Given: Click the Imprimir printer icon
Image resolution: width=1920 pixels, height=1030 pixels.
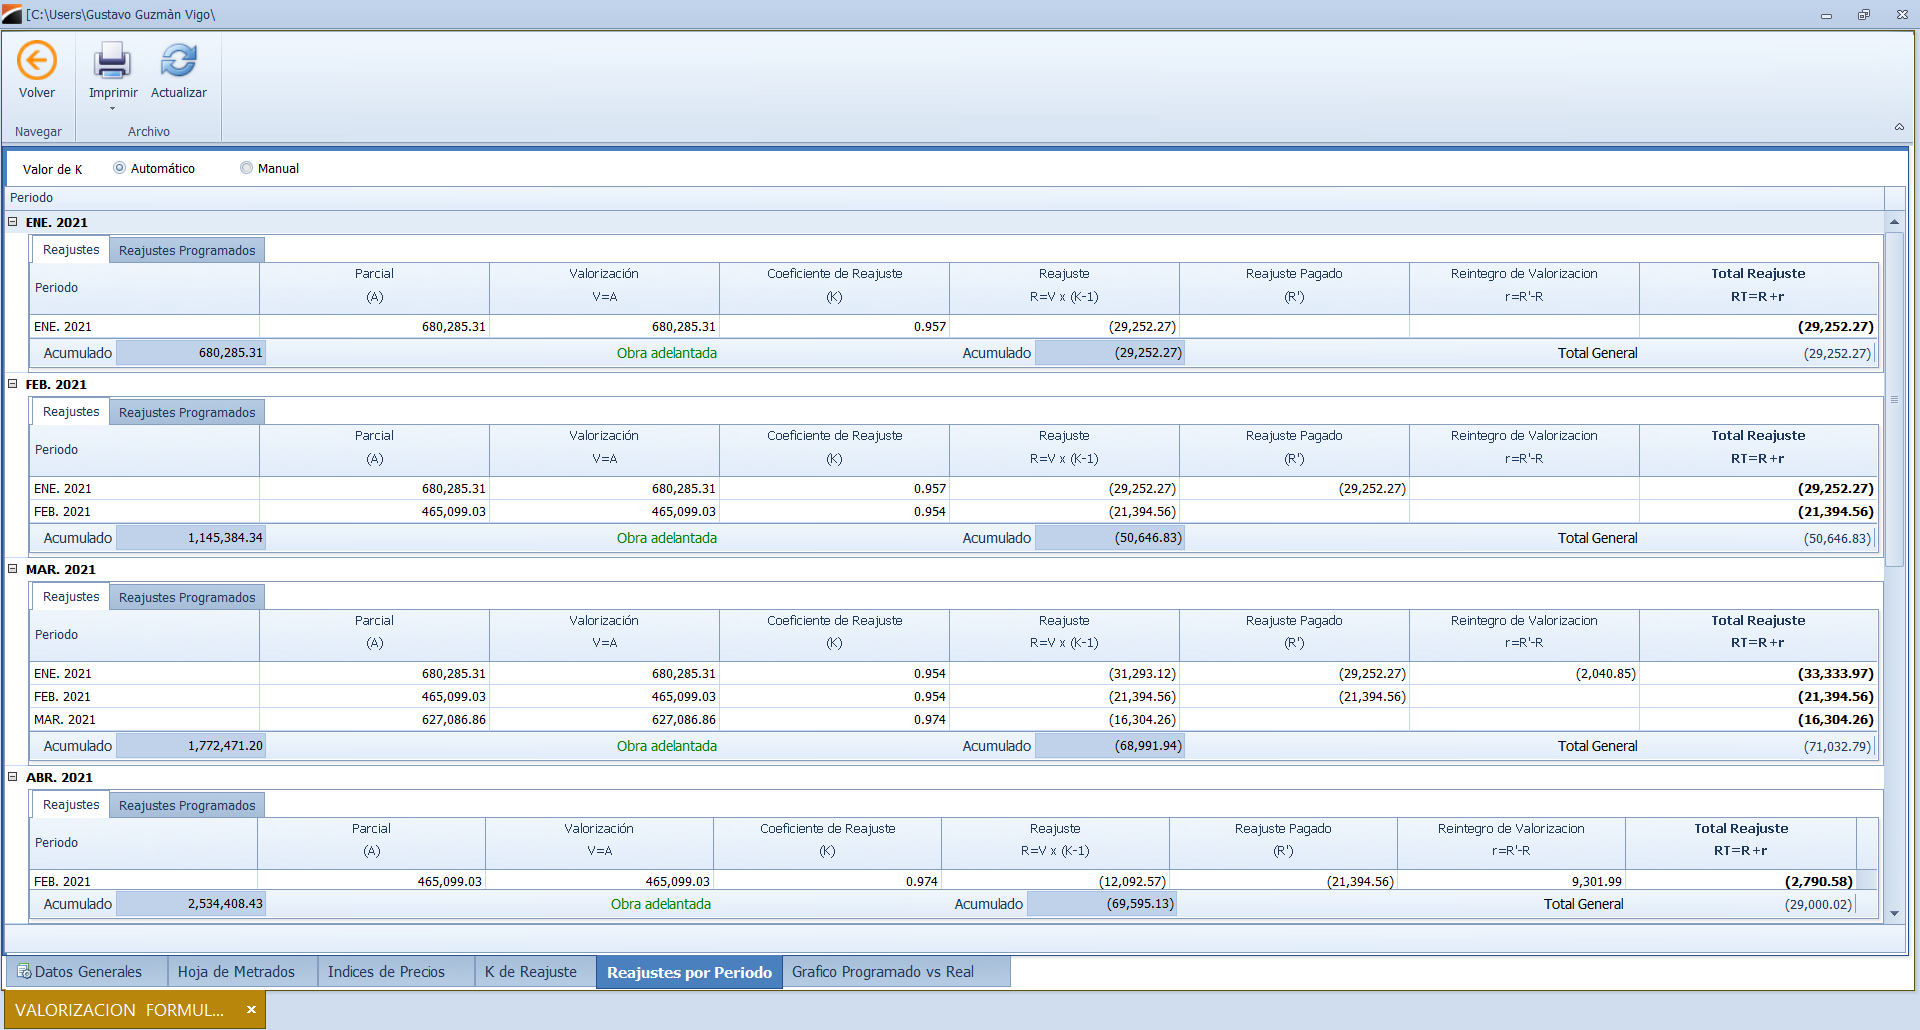Looking at the screenshot, I should click(112, 61).
